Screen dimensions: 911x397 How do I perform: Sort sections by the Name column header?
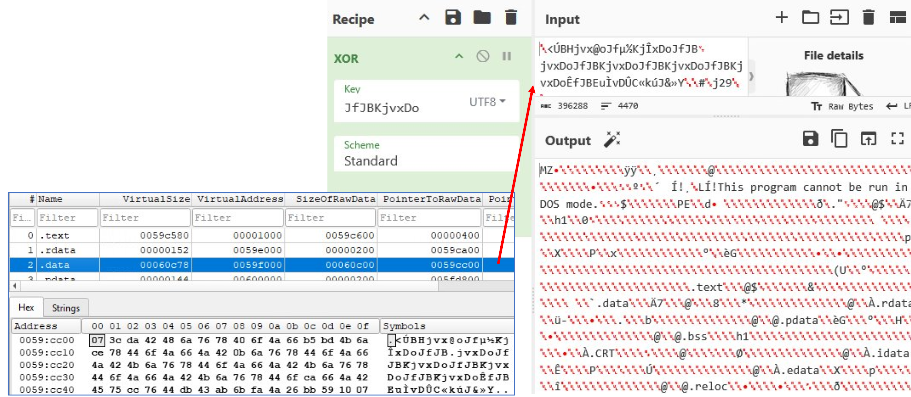pos(68,199)
